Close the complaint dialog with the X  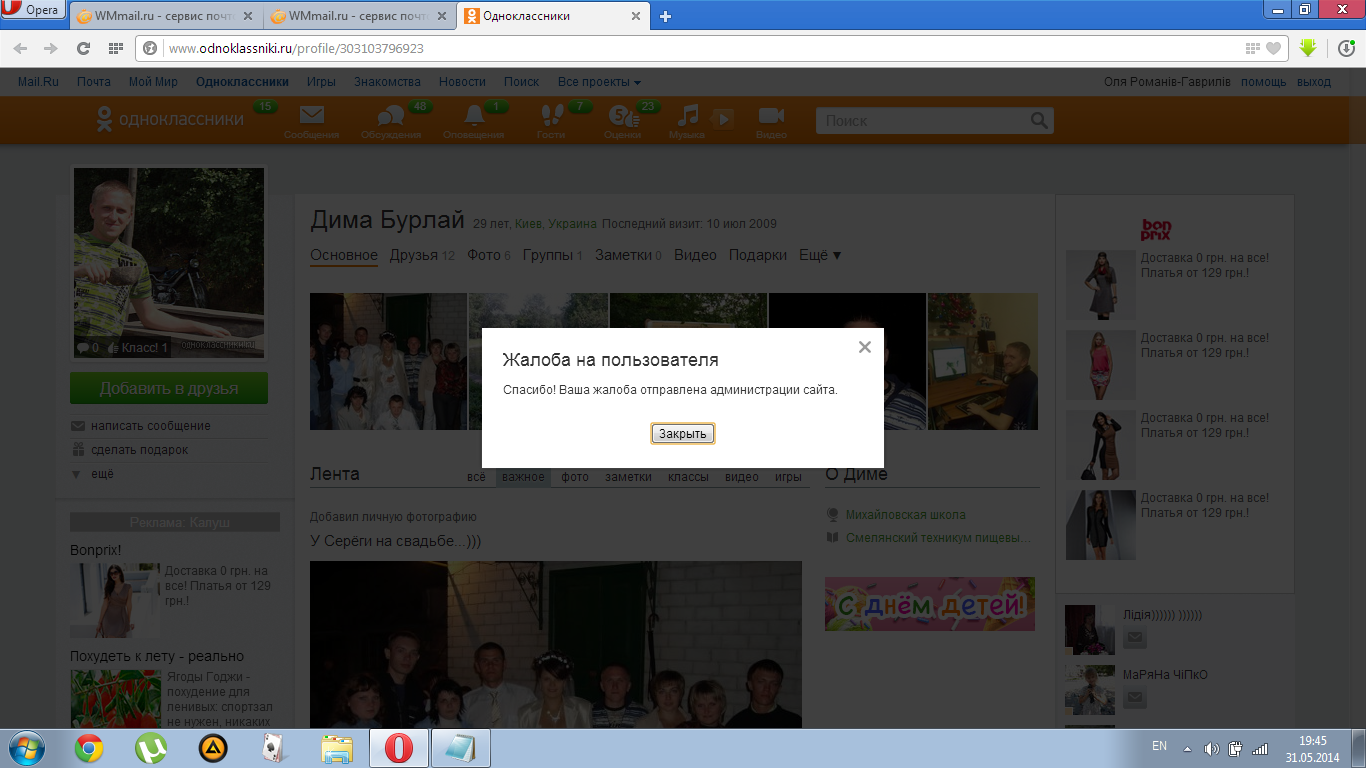point(865,347)
